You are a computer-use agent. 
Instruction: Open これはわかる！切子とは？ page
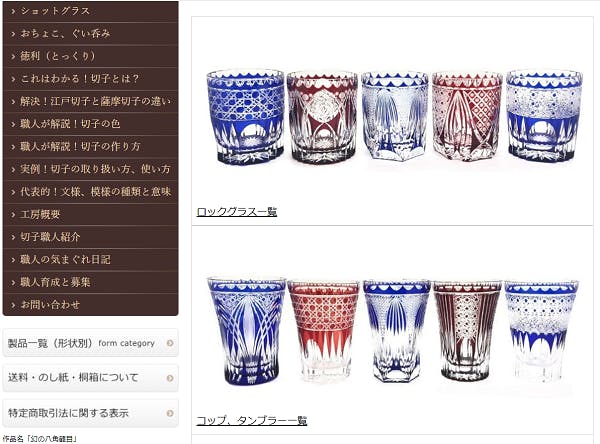(90, 79)
